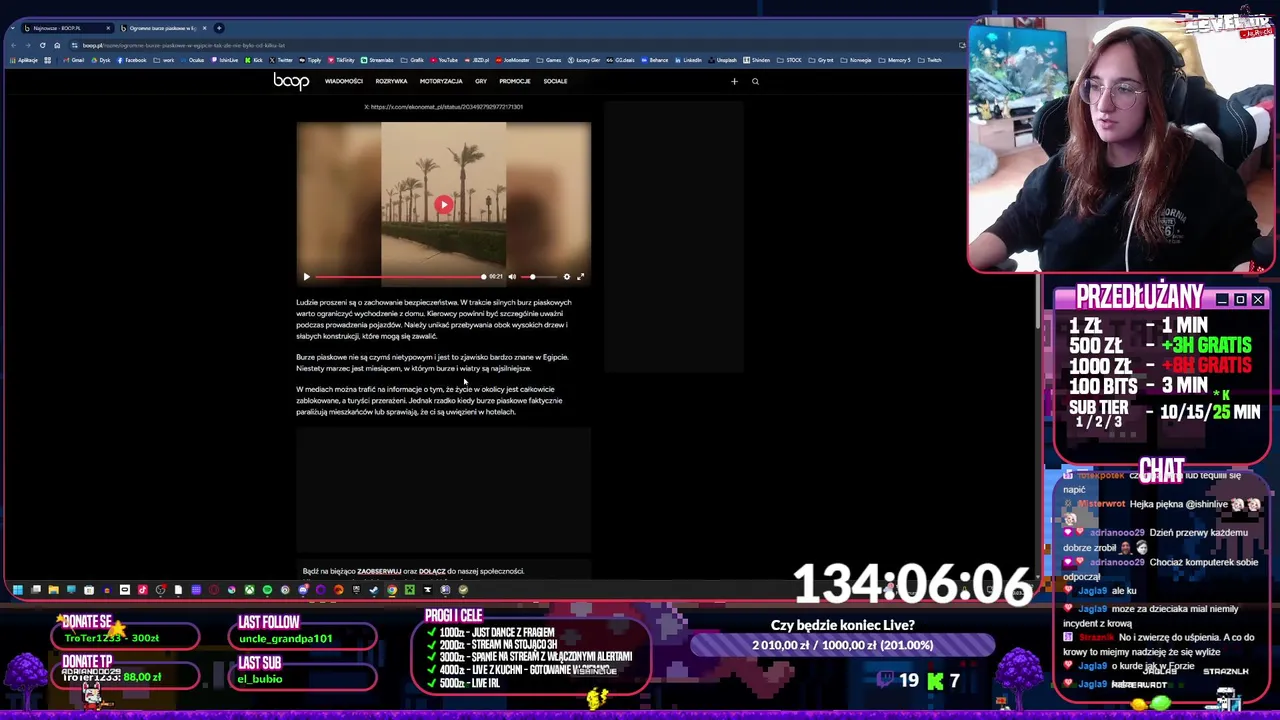This screenshot has width=1280, height=720.
Task: Open the MOTORYZACJA menu item
Action: pyautogui.click(x=441, y=81)
